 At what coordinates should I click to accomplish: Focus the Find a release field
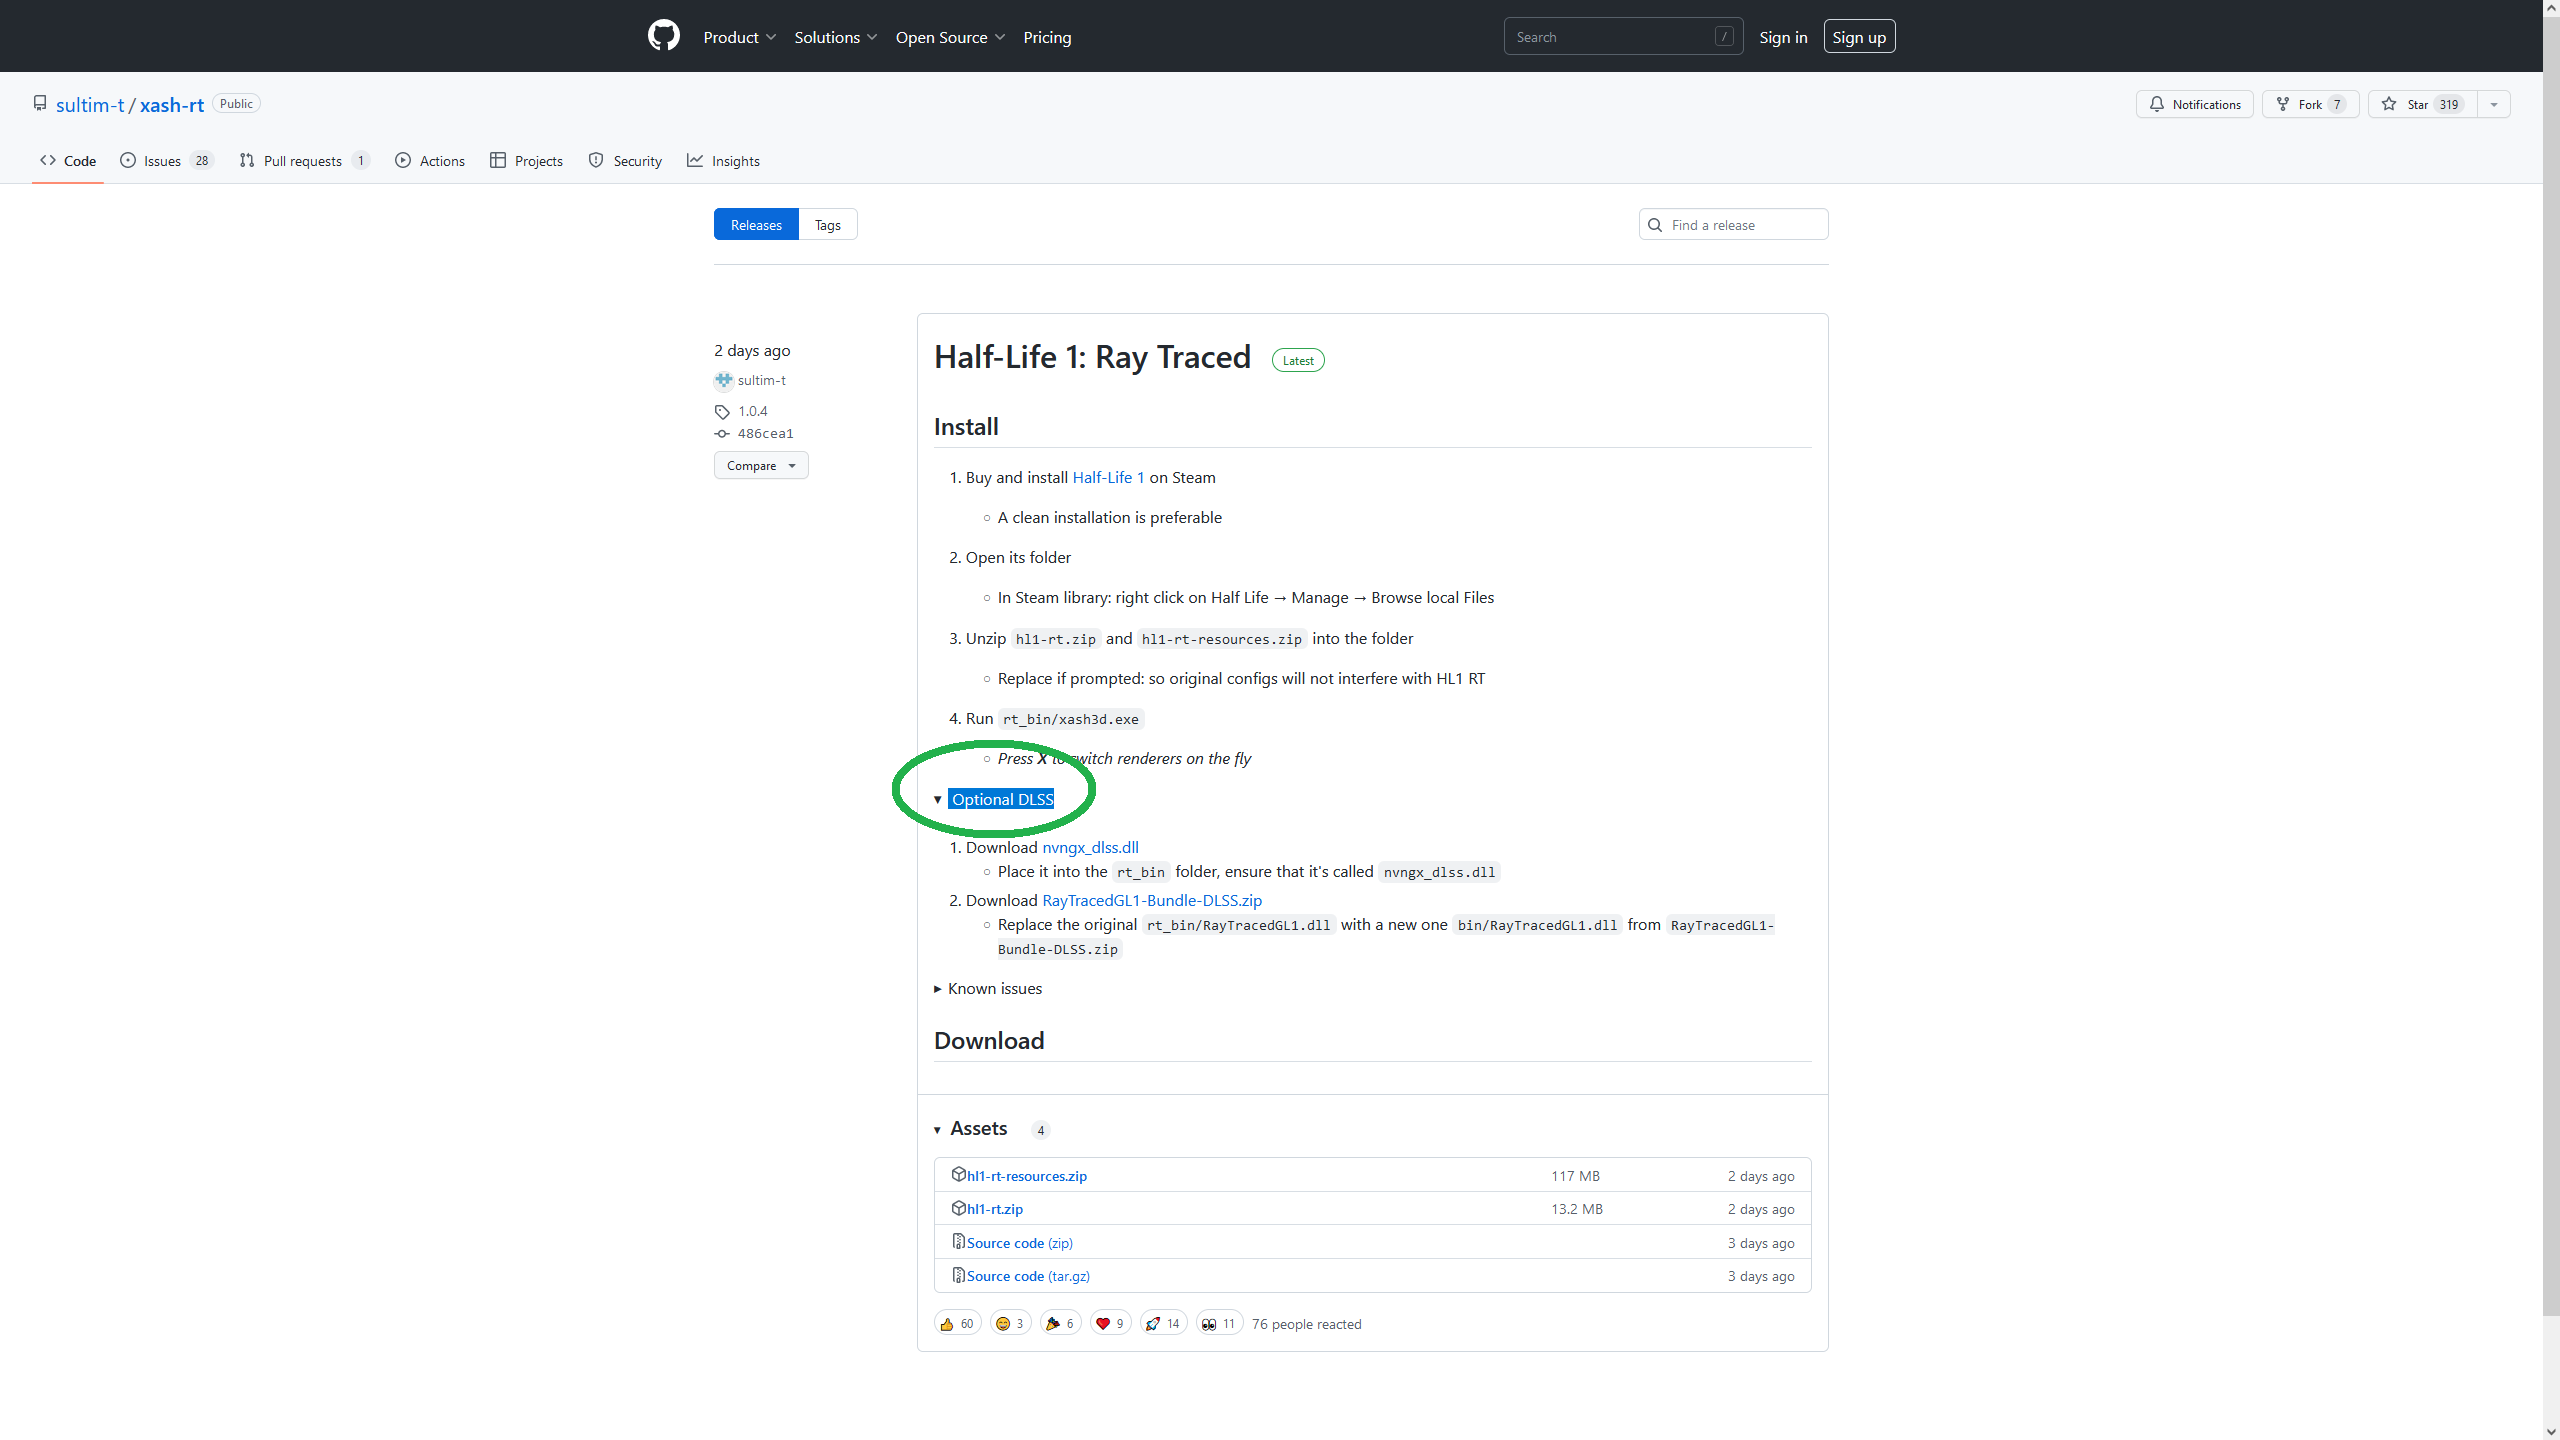pos(1742,225)
